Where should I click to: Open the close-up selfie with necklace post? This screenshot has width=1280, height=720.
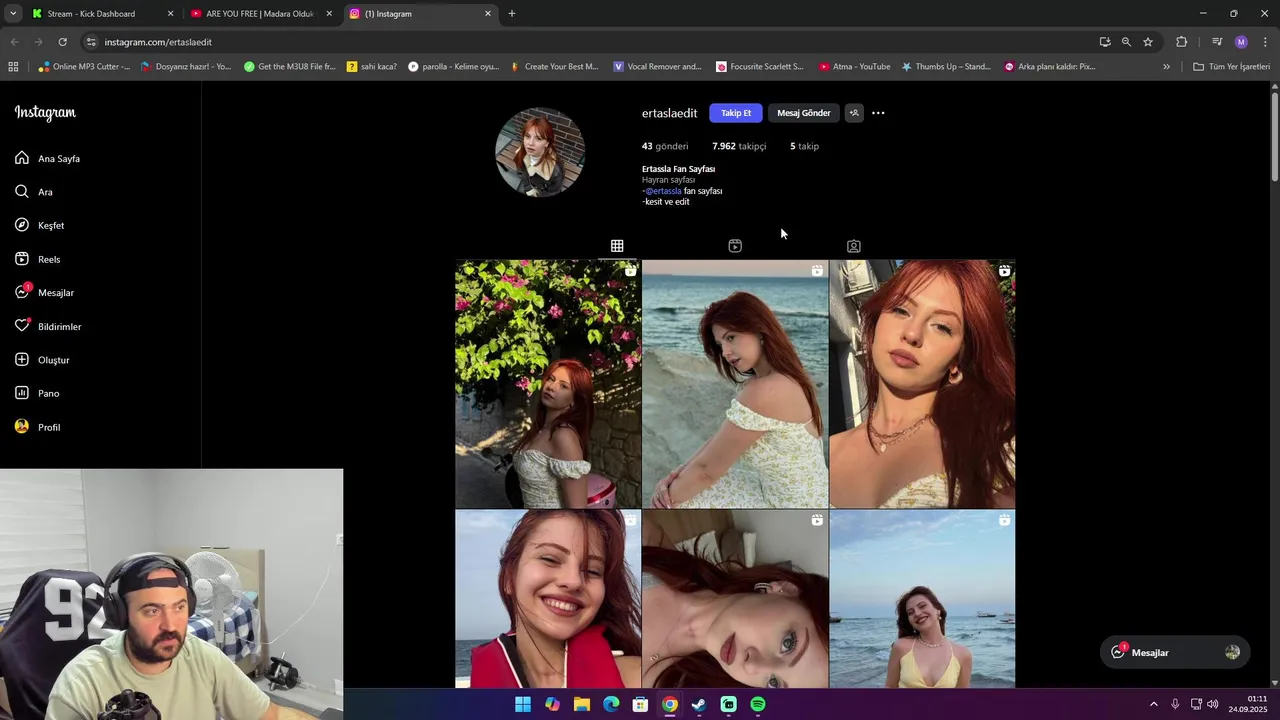922,384
